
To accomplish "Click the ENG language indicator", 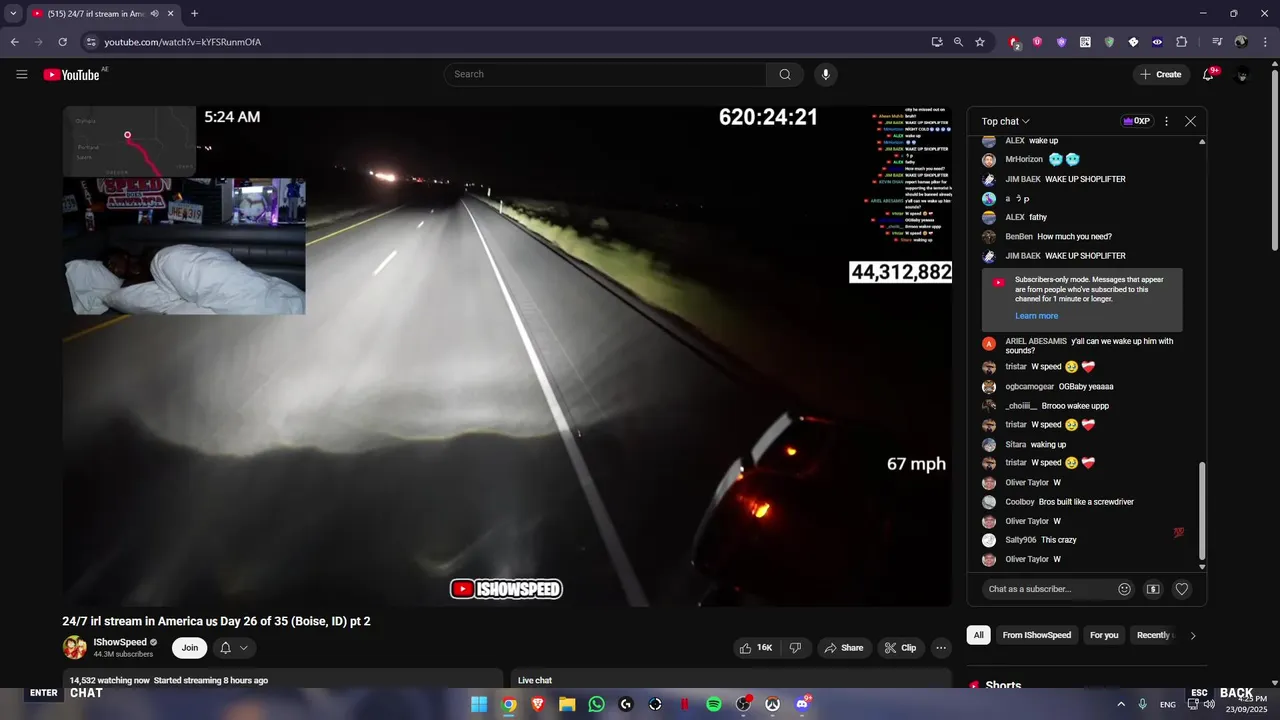I will click(1168, 704).
